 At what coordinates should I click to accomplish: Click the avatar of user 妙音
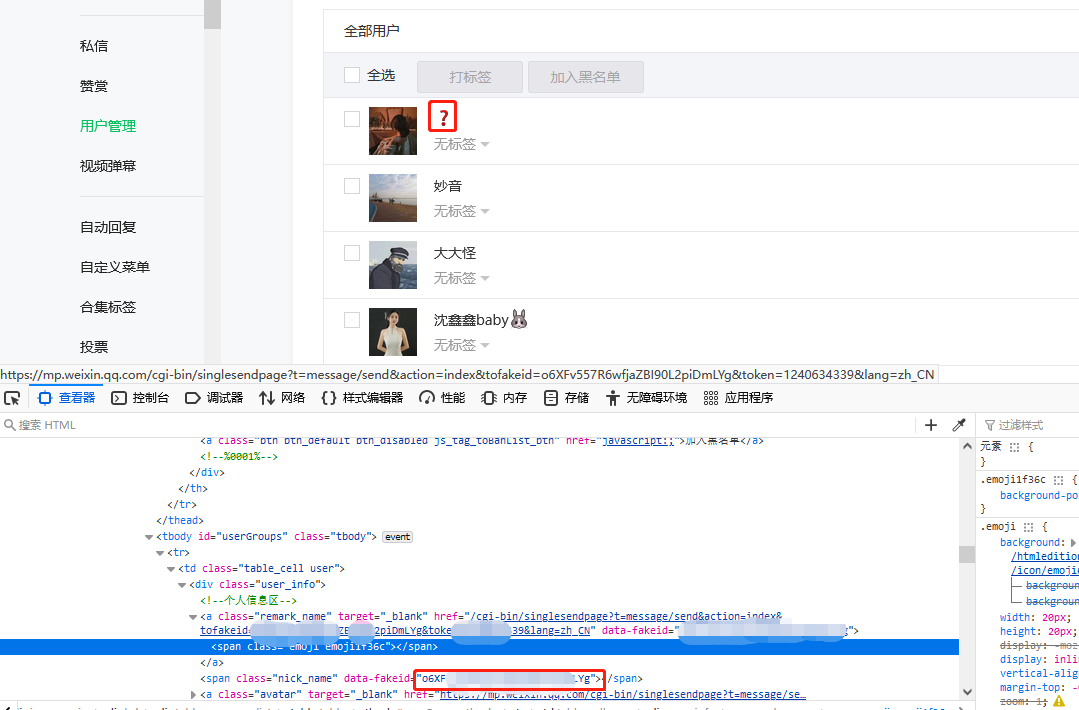pyautogui.click(x=393, y=198)
